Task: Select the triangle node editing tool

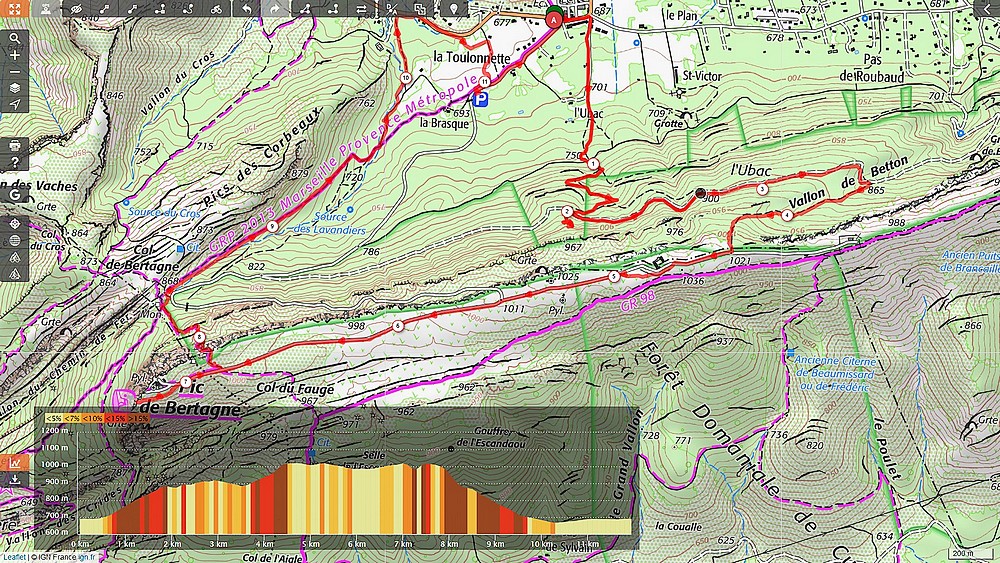Action: pos(305,8)
